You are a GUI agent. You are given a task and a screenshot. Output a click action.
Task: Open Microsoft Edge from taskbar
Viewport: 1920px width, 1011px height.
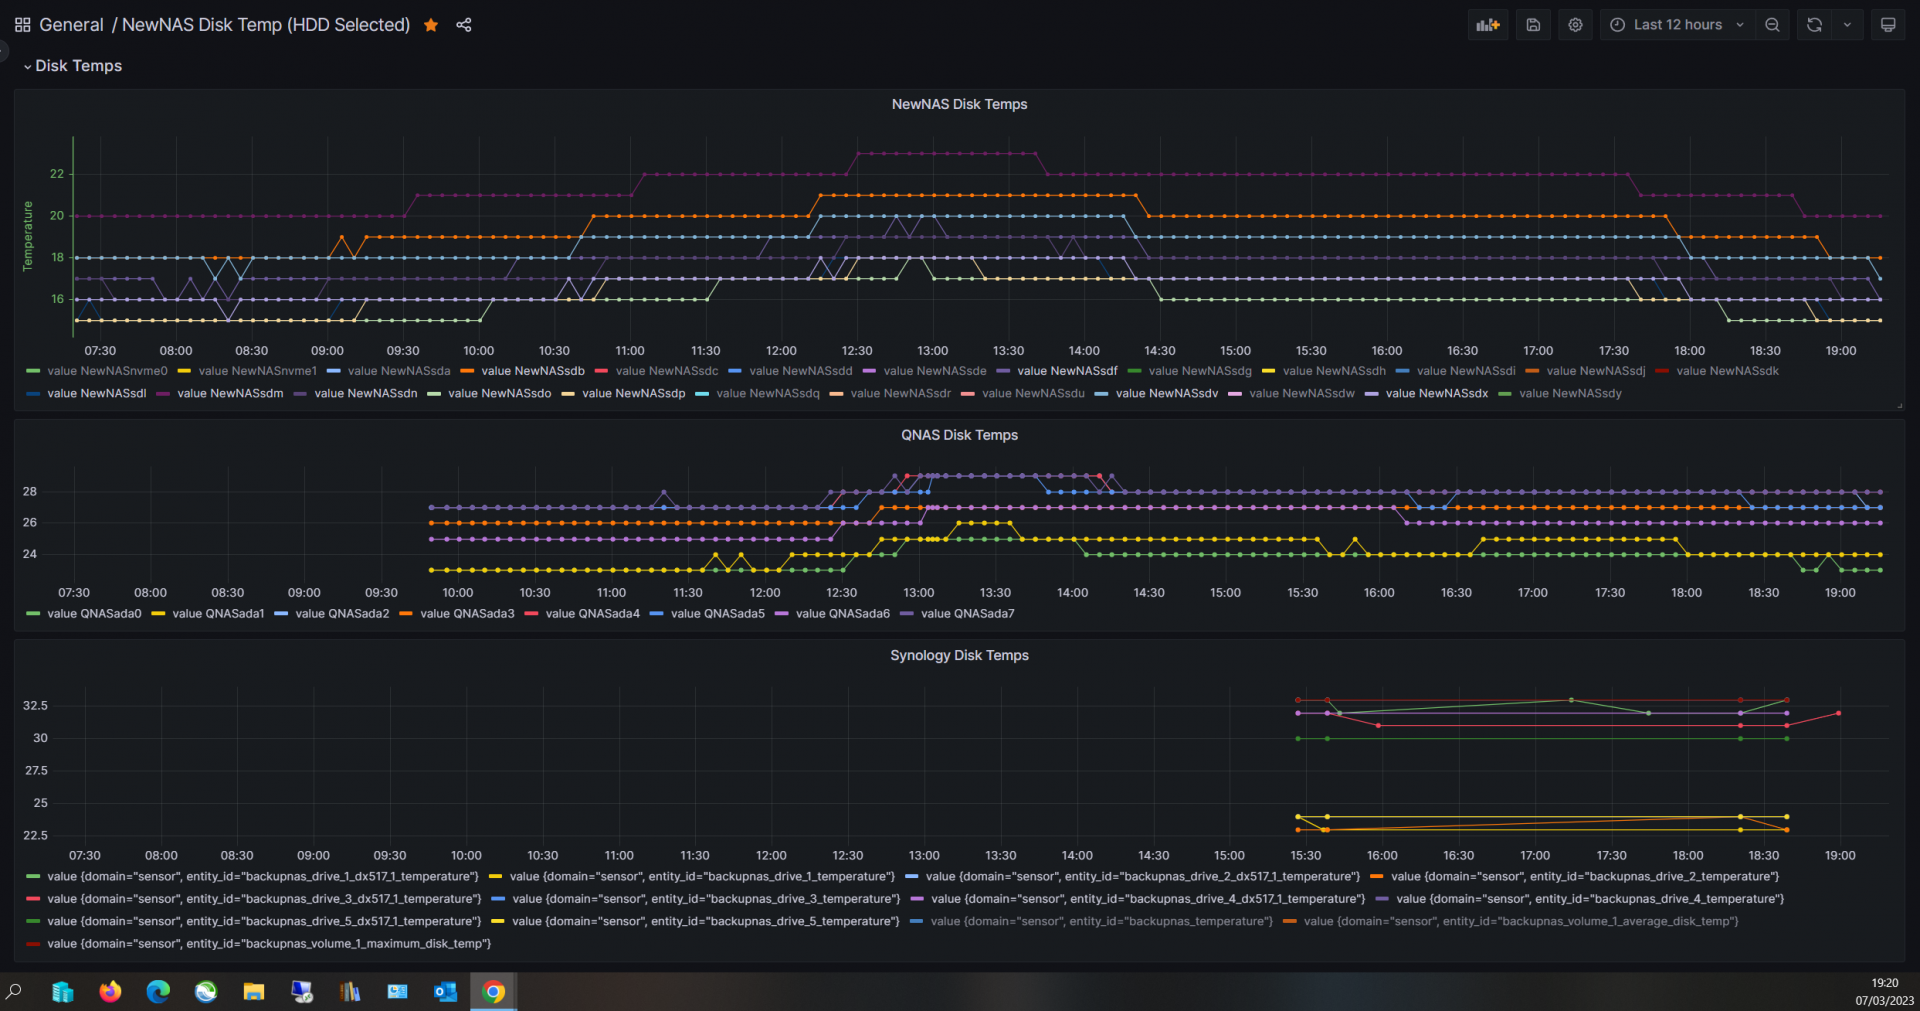pos(158,992)
